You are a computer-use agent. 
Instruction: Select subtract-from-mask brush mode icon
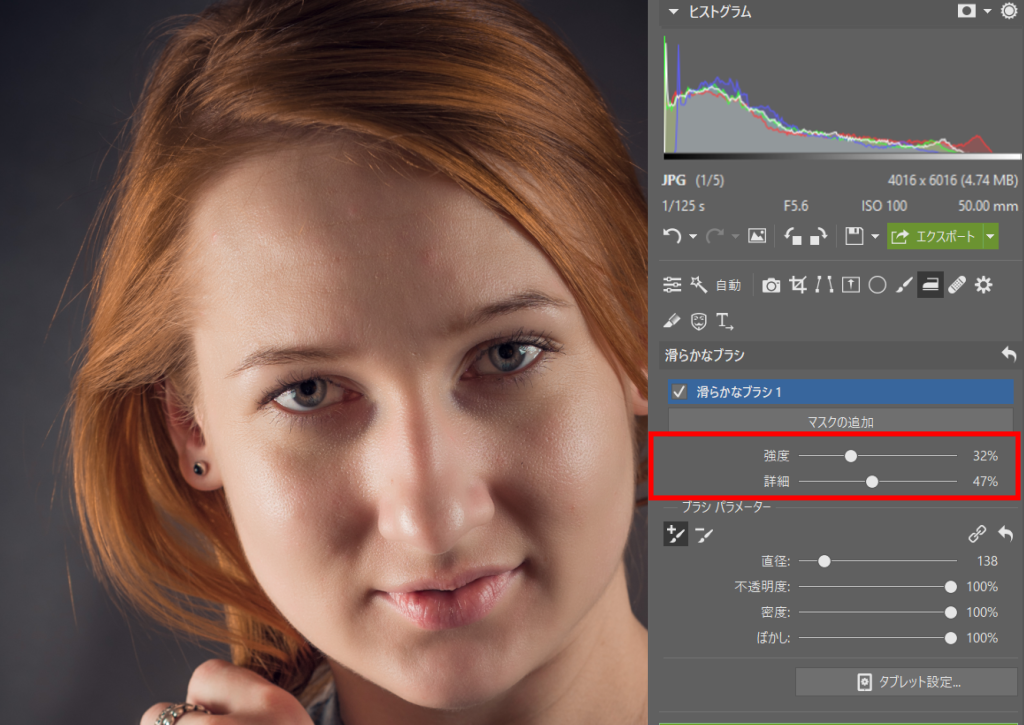(705, 535)
